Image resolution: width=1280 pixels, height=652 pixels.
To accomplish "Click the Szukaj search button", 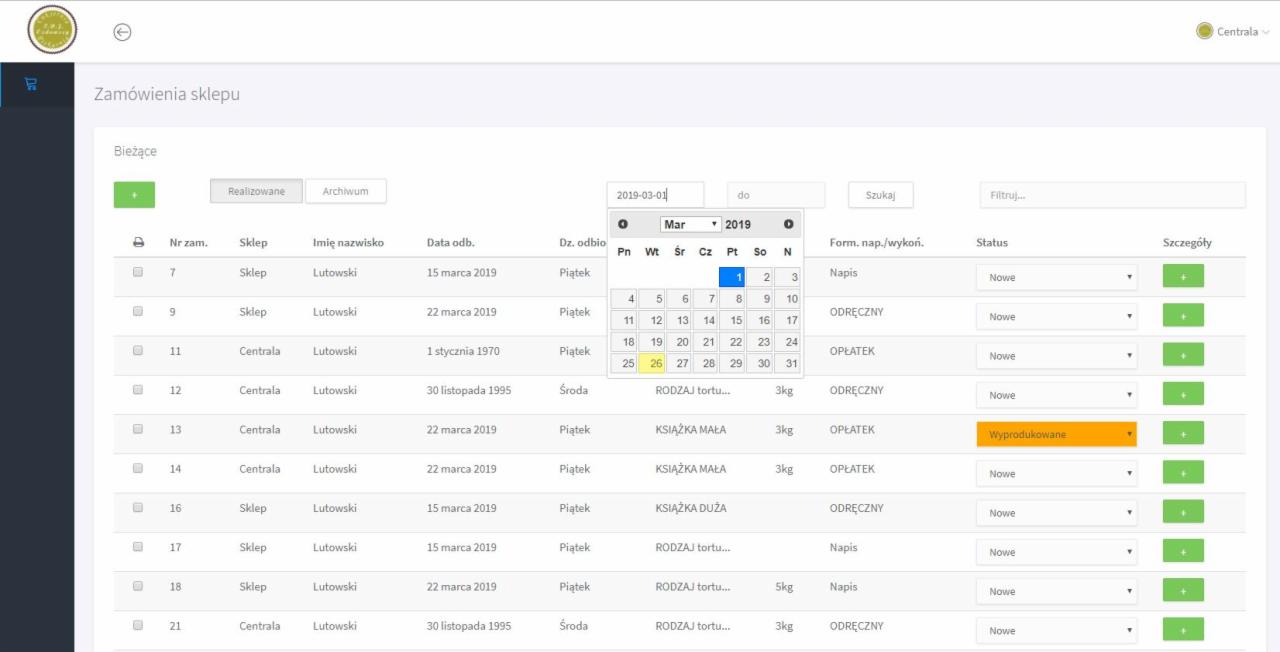I will (880, 195).
